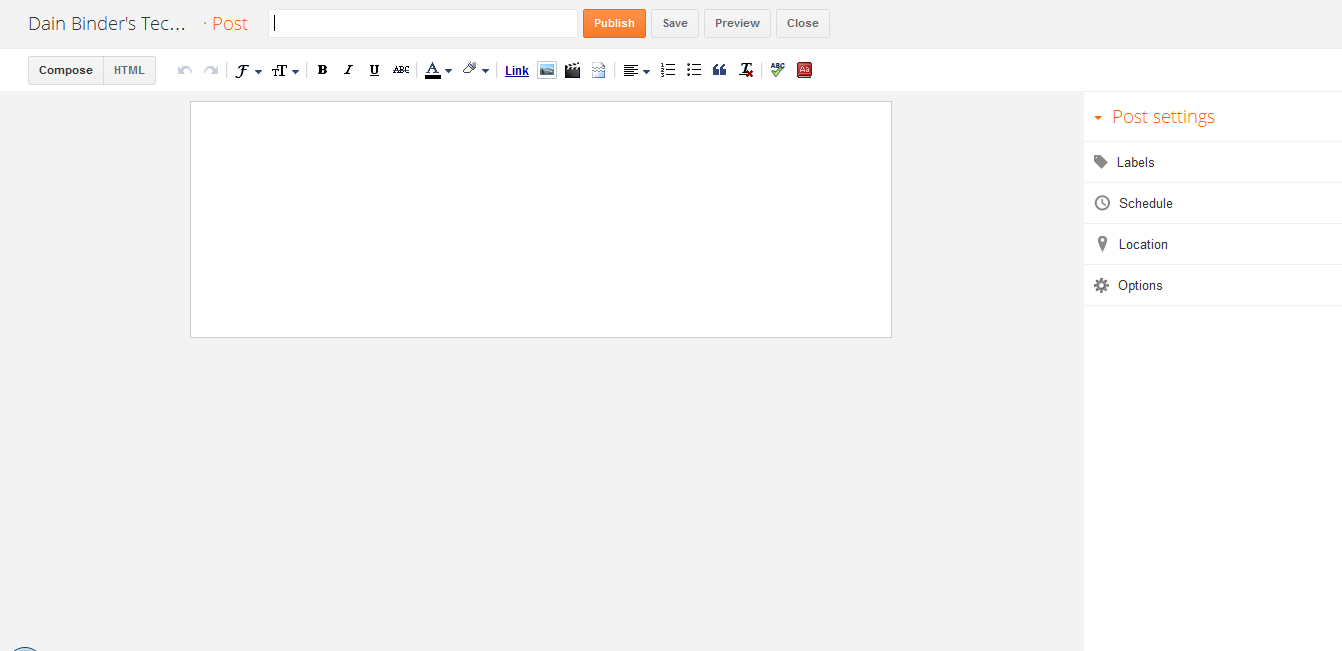The image size is (1342, 651).
Task: Apply bulleted list formatting
Action: pyautogui.click(x=694, y=70)
